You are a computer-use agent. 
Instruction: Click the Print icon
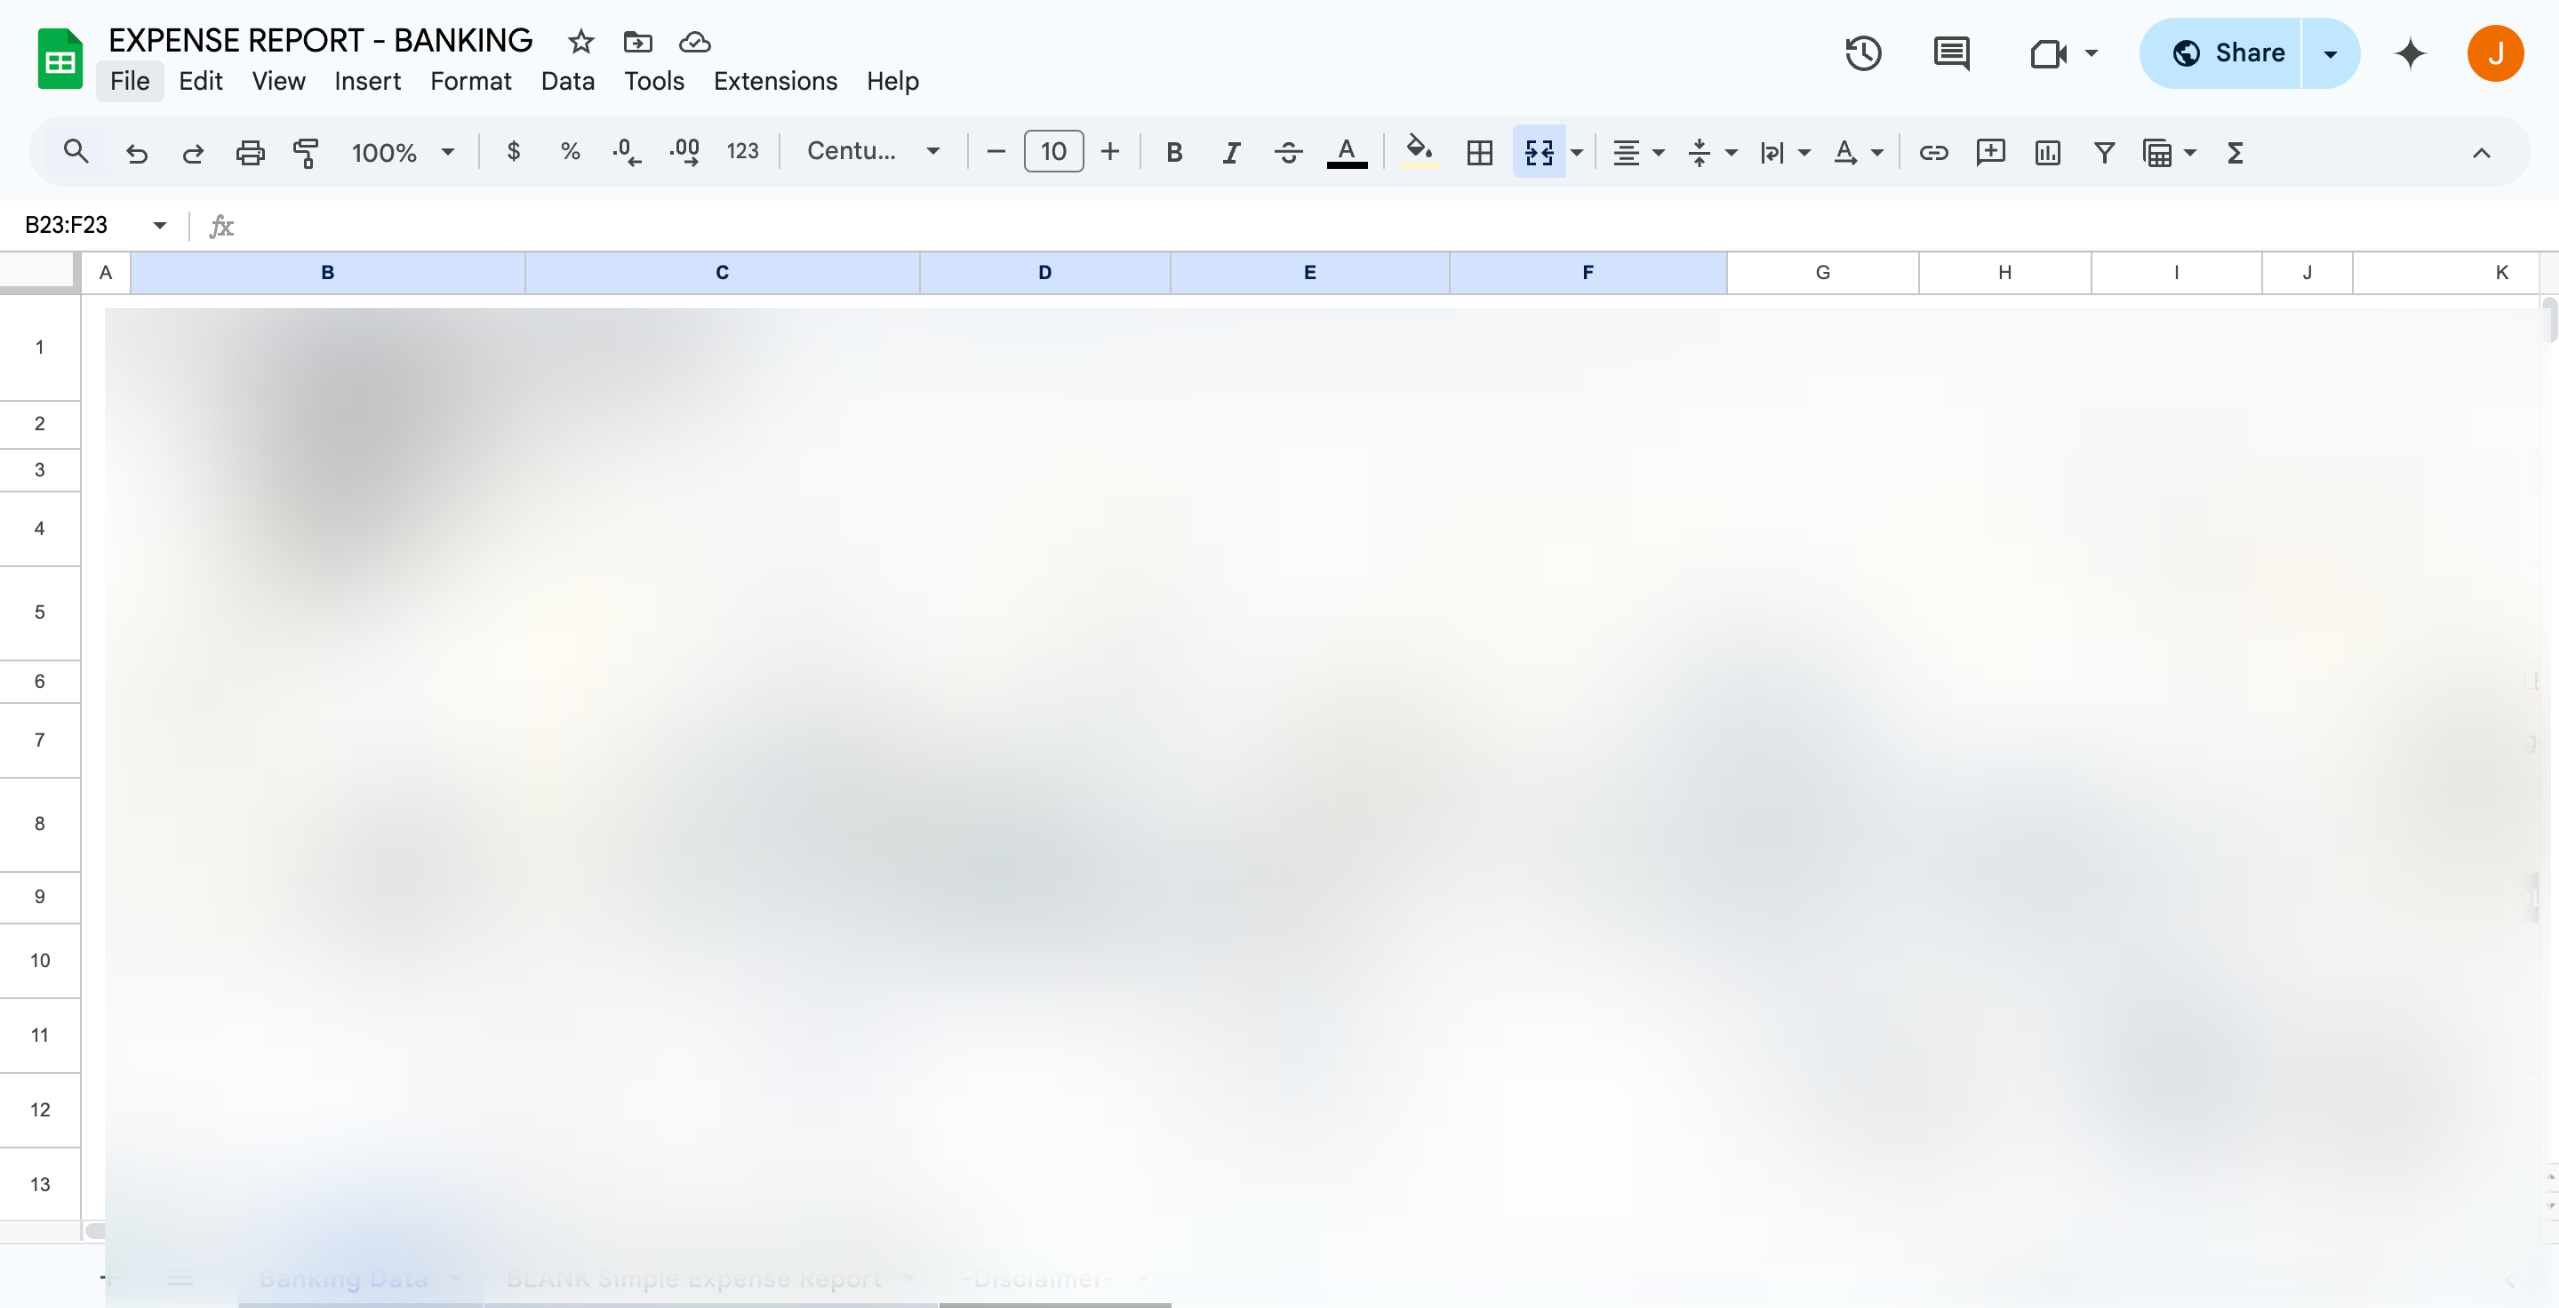pos(250,152)
